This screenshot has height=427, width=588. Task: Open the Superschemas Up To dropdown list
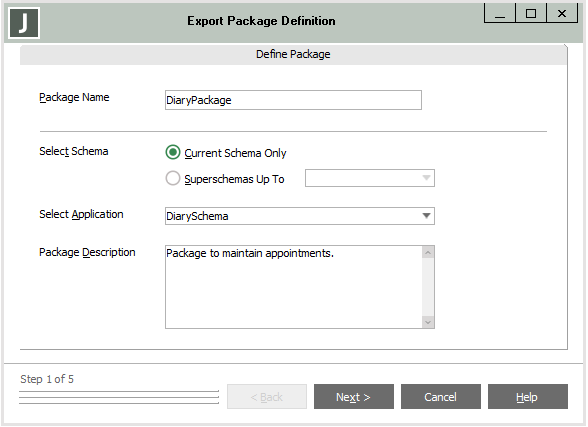(426, 178)
